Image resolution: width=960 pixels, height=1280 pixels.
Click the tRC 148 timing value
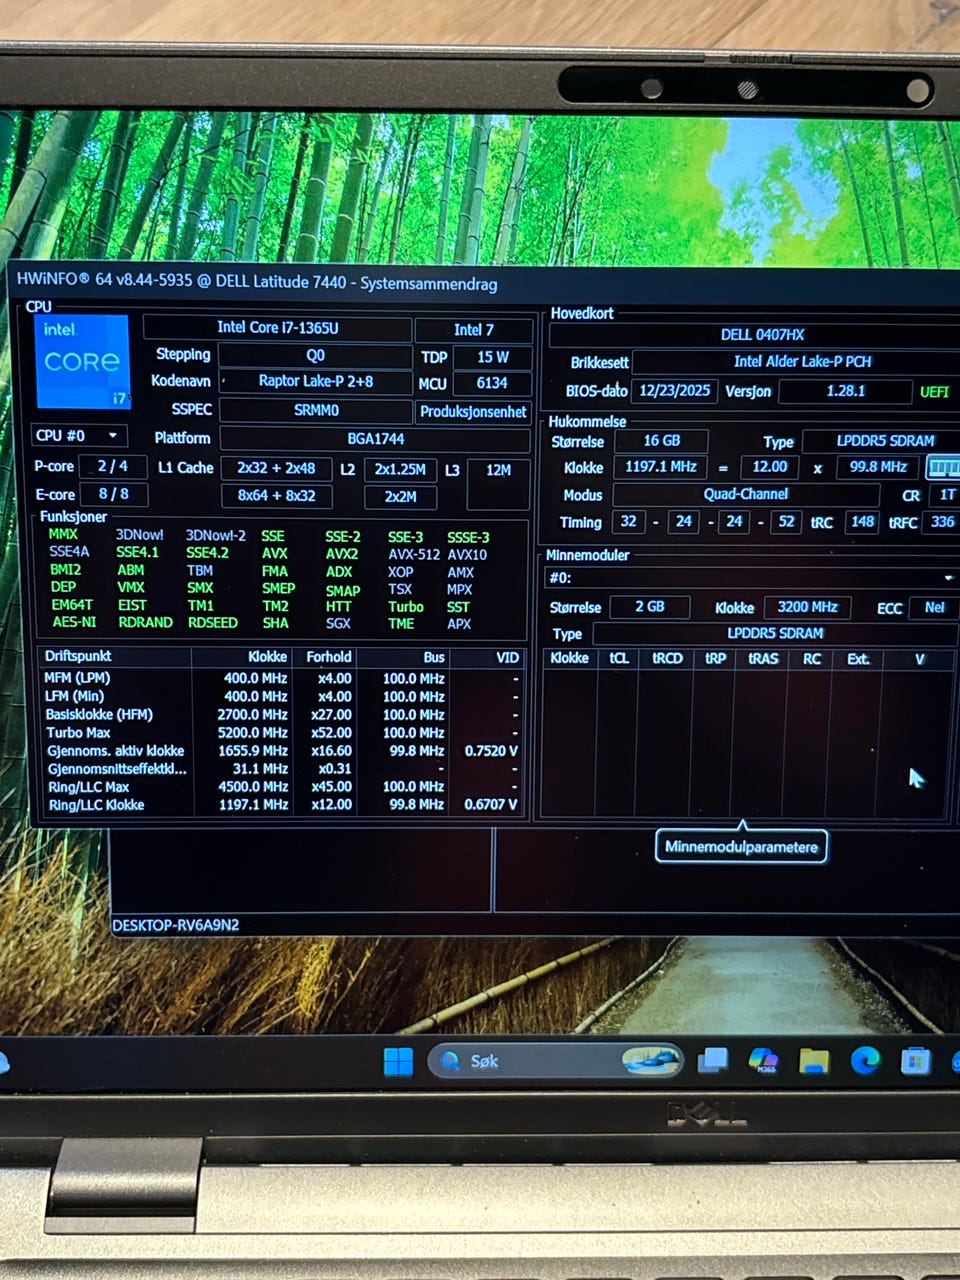862,521
